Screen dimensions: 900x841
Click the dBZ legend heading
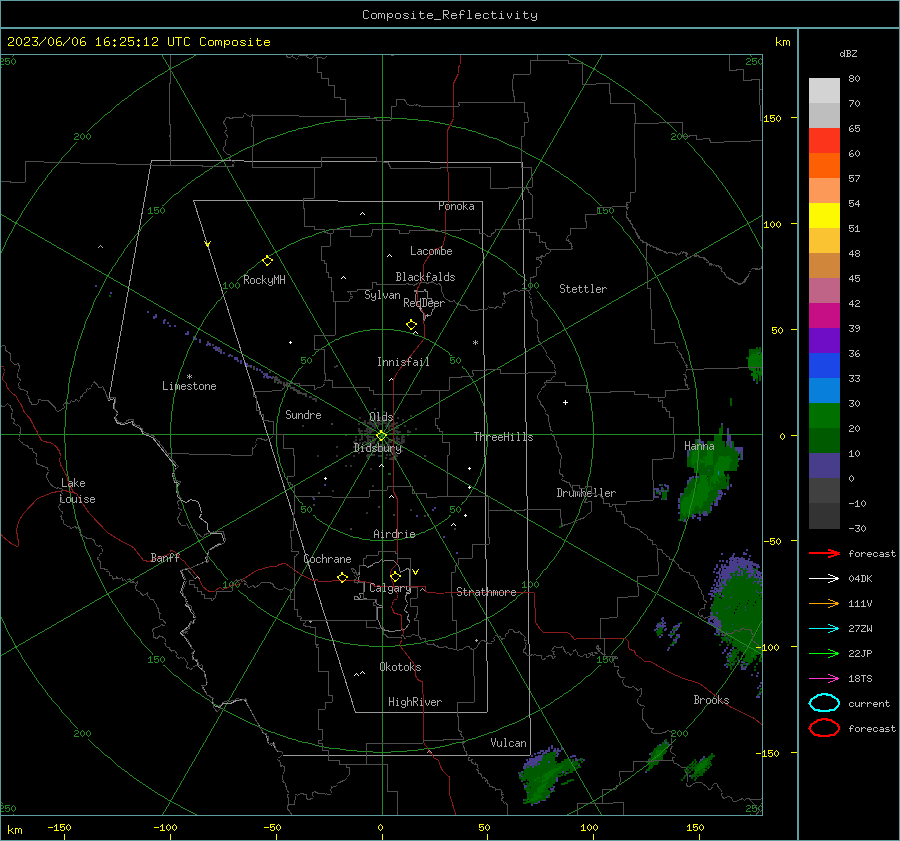click(848, 53)
